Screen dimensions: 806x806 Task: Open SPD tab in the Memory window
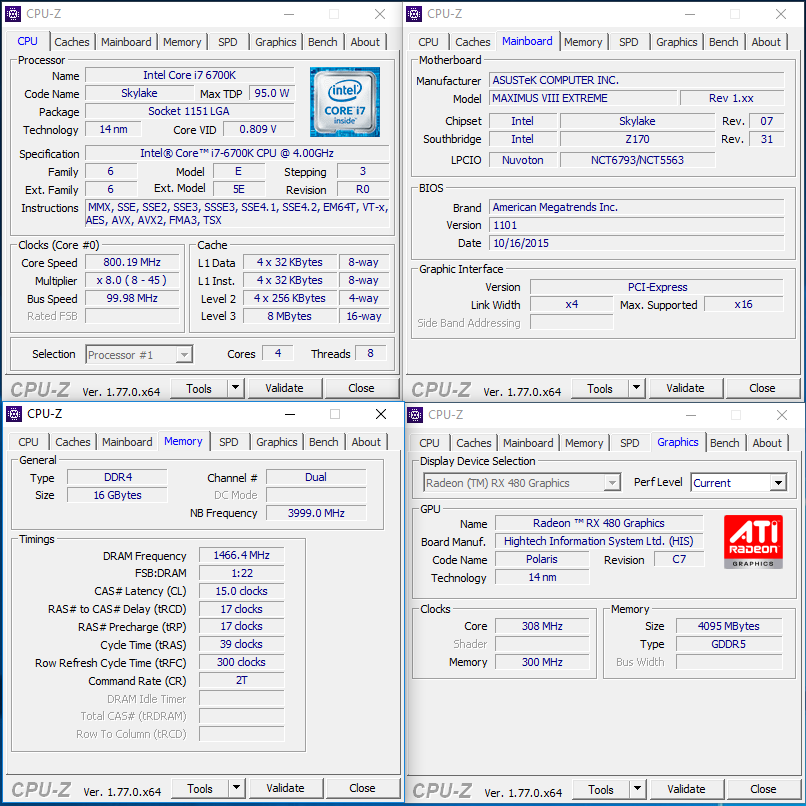point(229,442)
